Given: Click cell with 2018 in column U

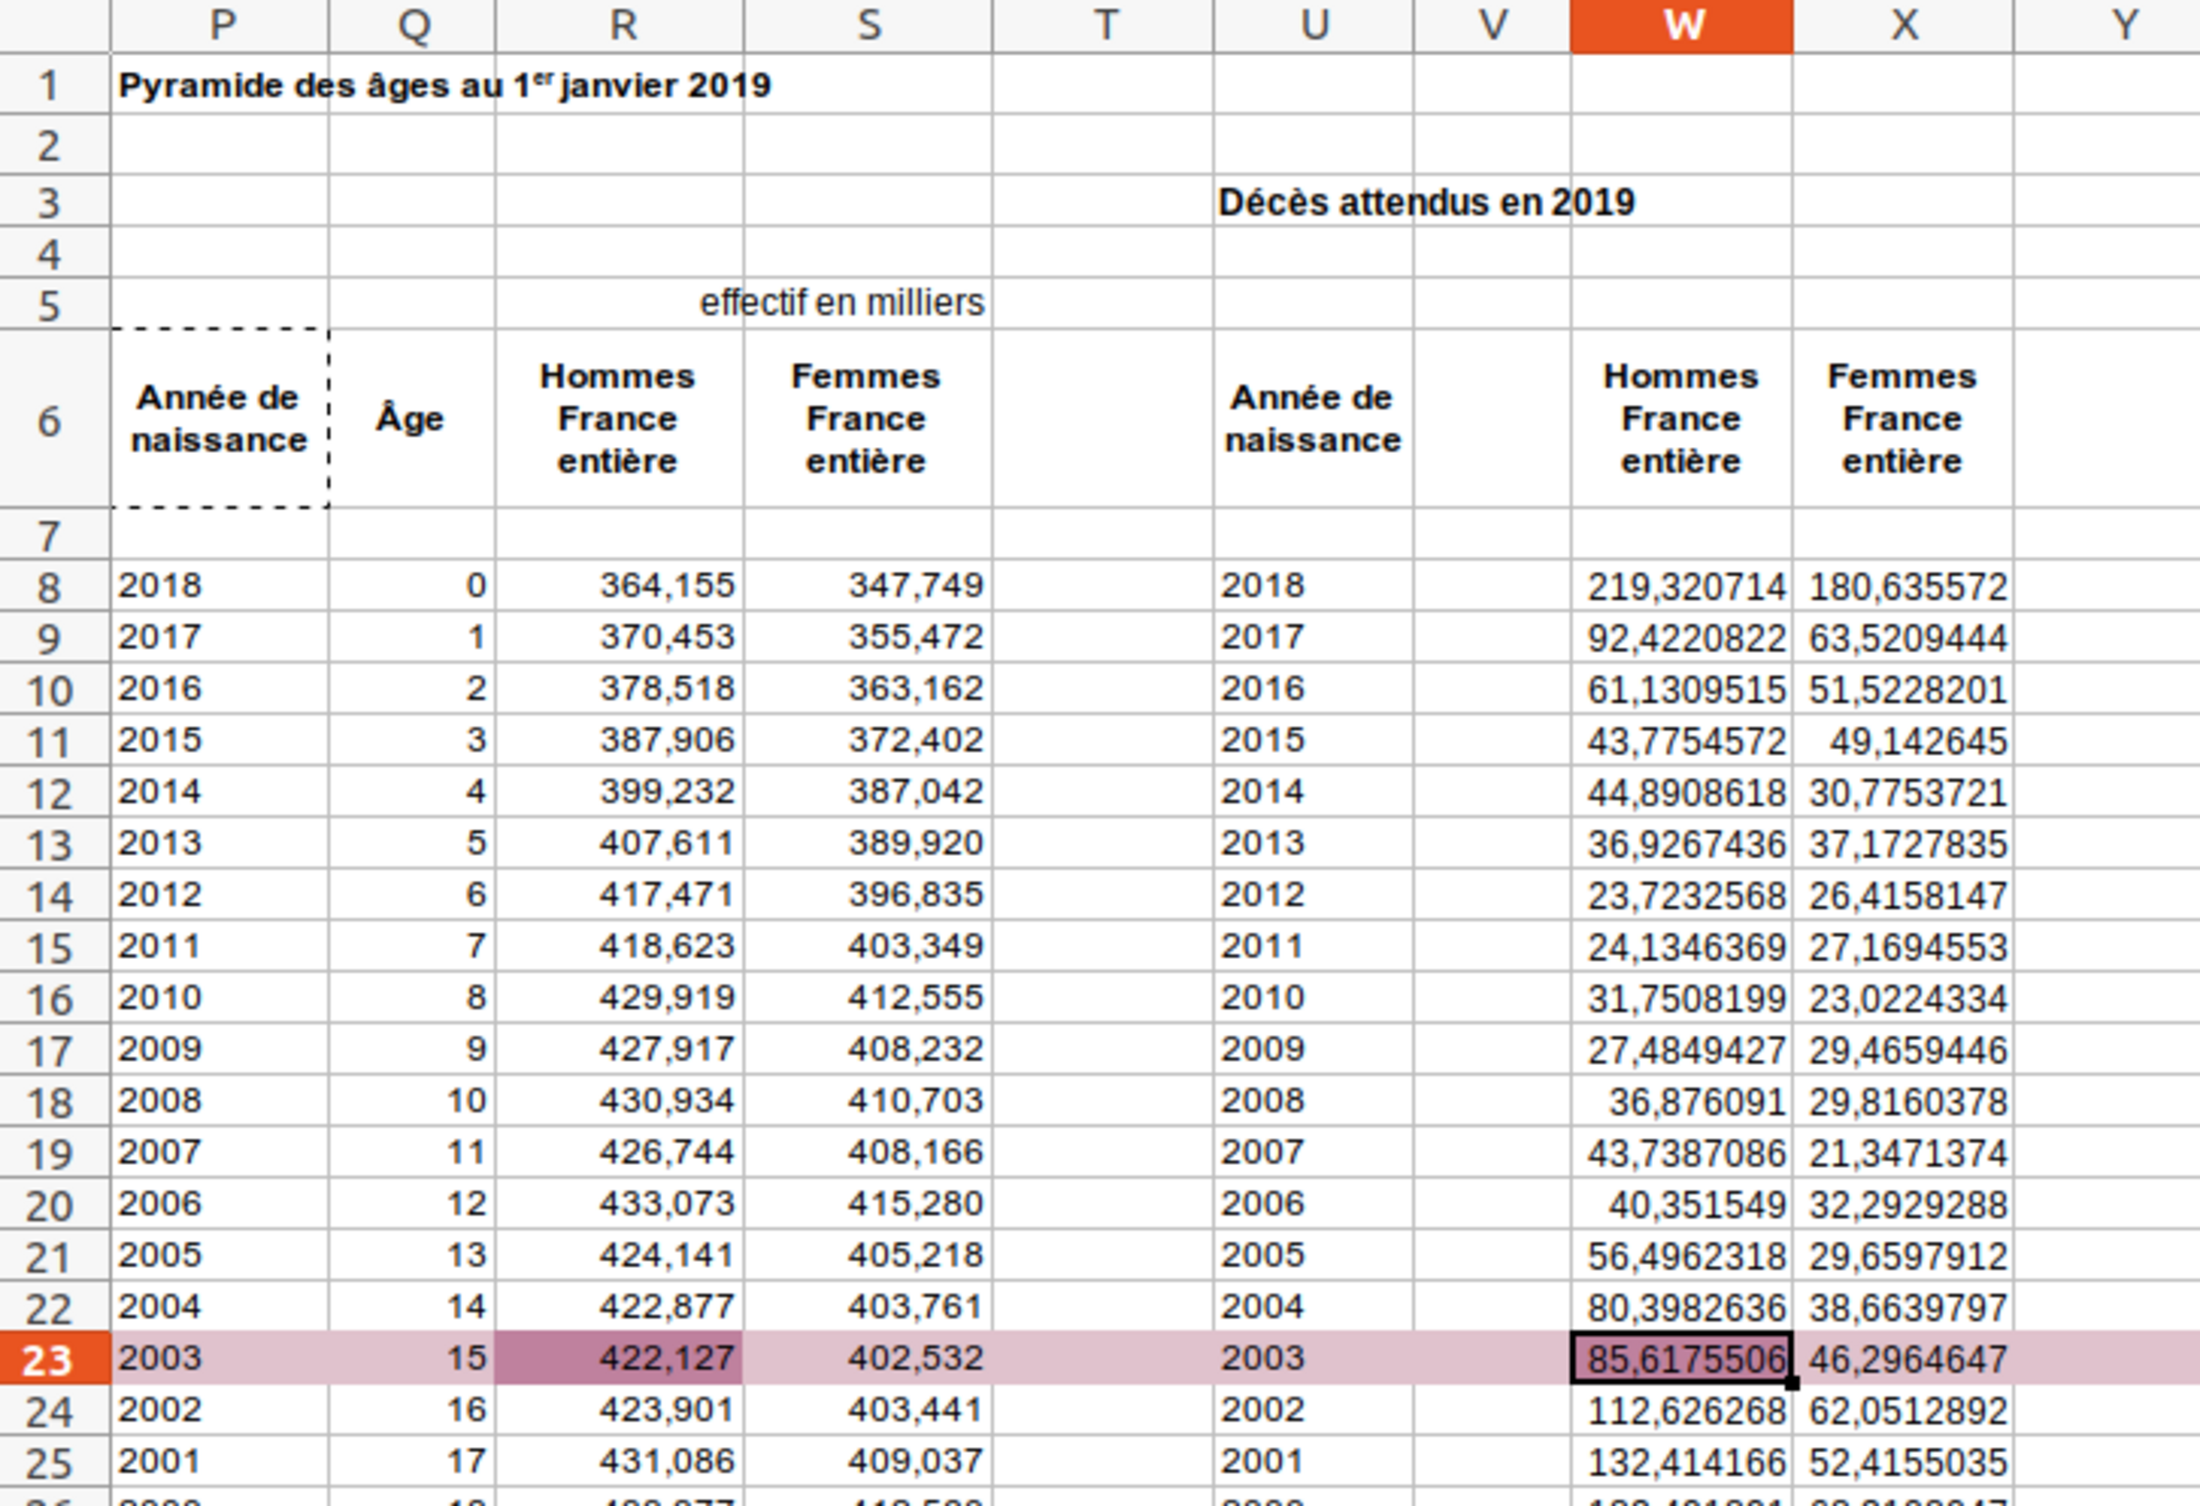Looking at the screenshot, I should click(1313, 586).
